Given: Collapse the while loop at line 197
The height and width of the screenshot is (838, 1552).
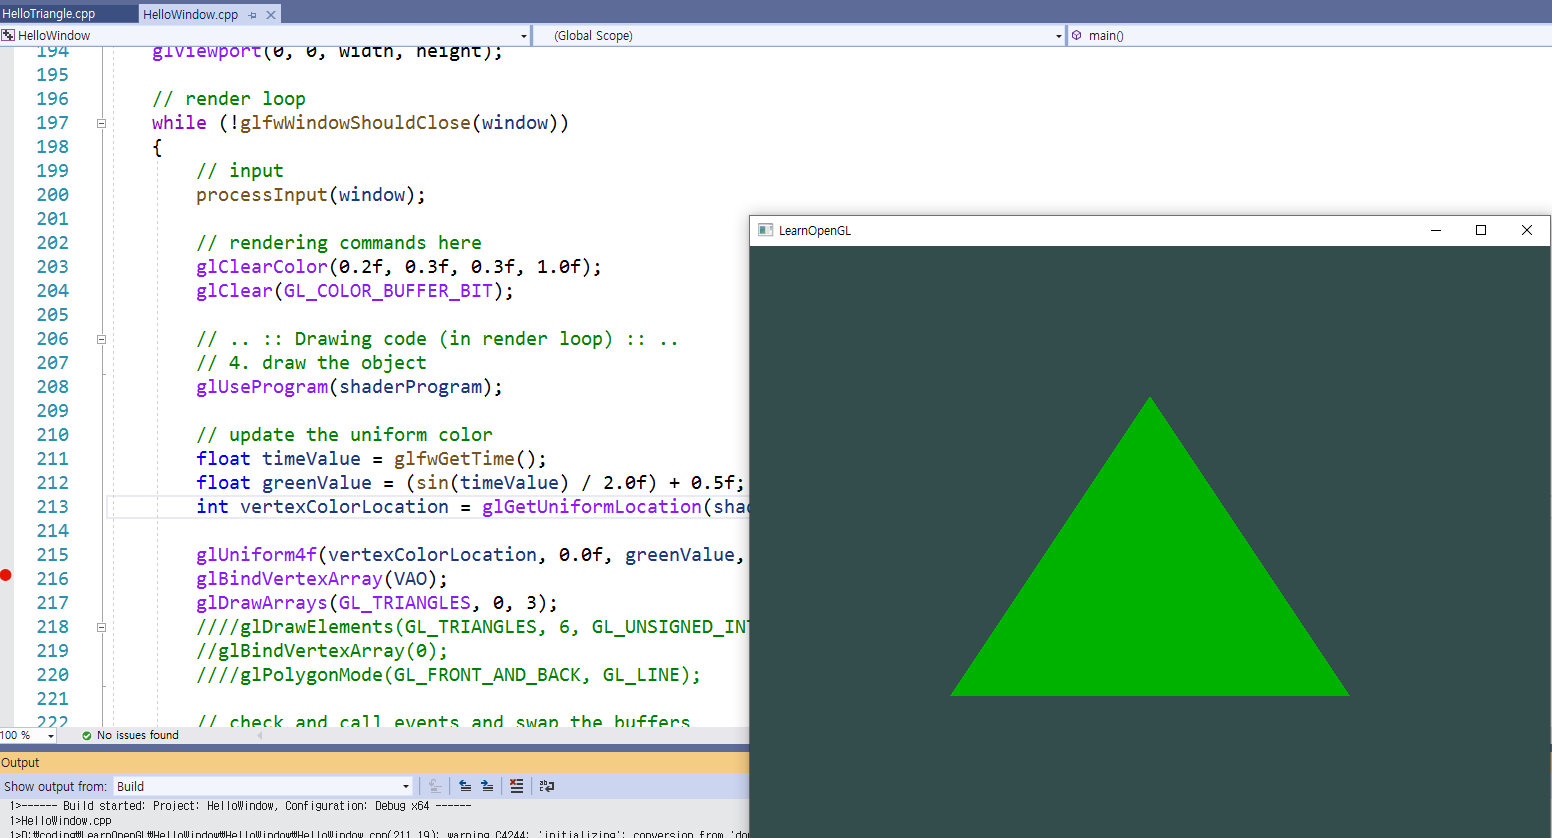Looking at the screenshot, I should click(101, 124).
